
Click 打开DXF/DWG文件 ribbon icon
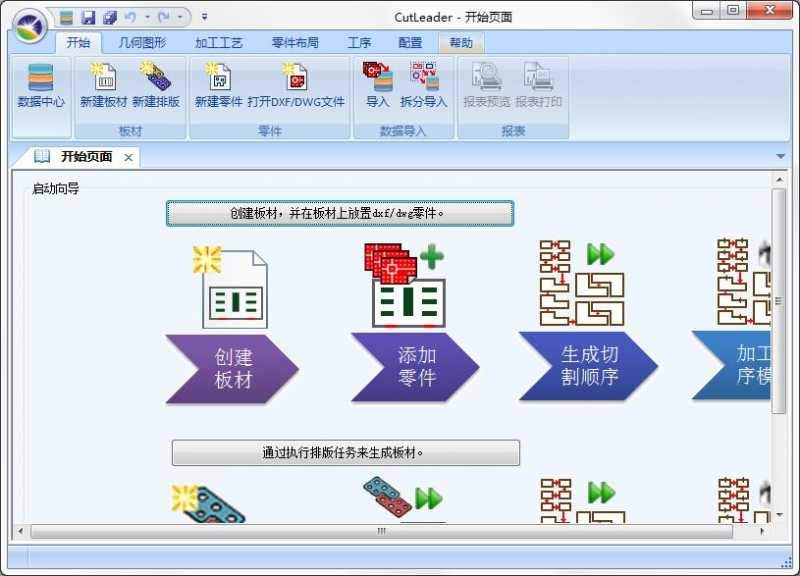coord(296,85)
